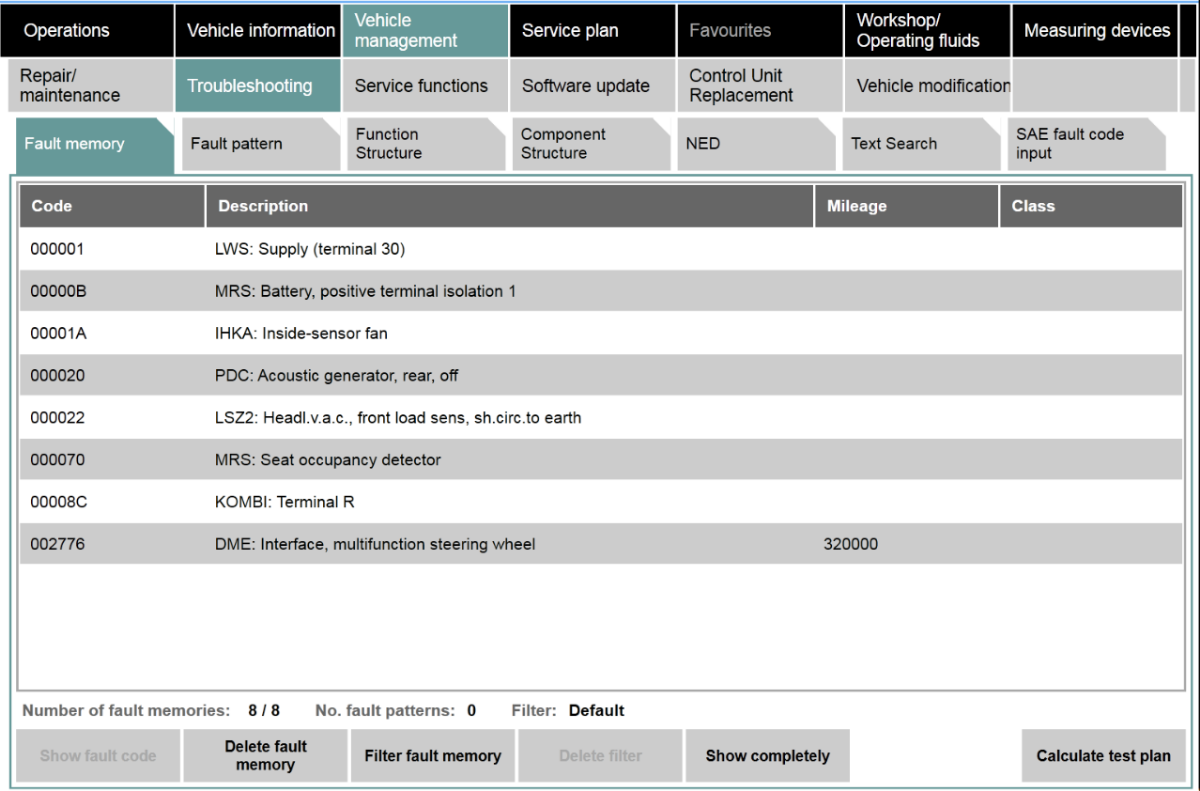Image resolution: width=1200 pixels, height=791 pixels.
Task: Open the Favourites tab
Action: 759,30
